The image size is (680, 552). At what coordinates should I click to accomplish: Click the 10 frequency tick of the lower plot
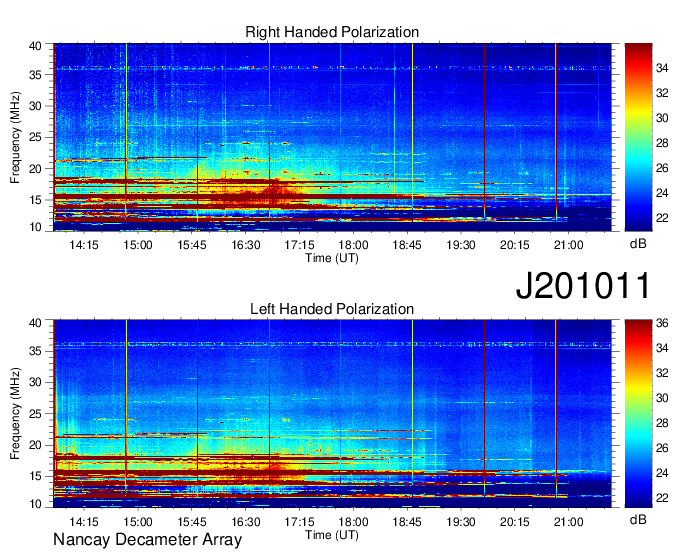pos(35,504)
